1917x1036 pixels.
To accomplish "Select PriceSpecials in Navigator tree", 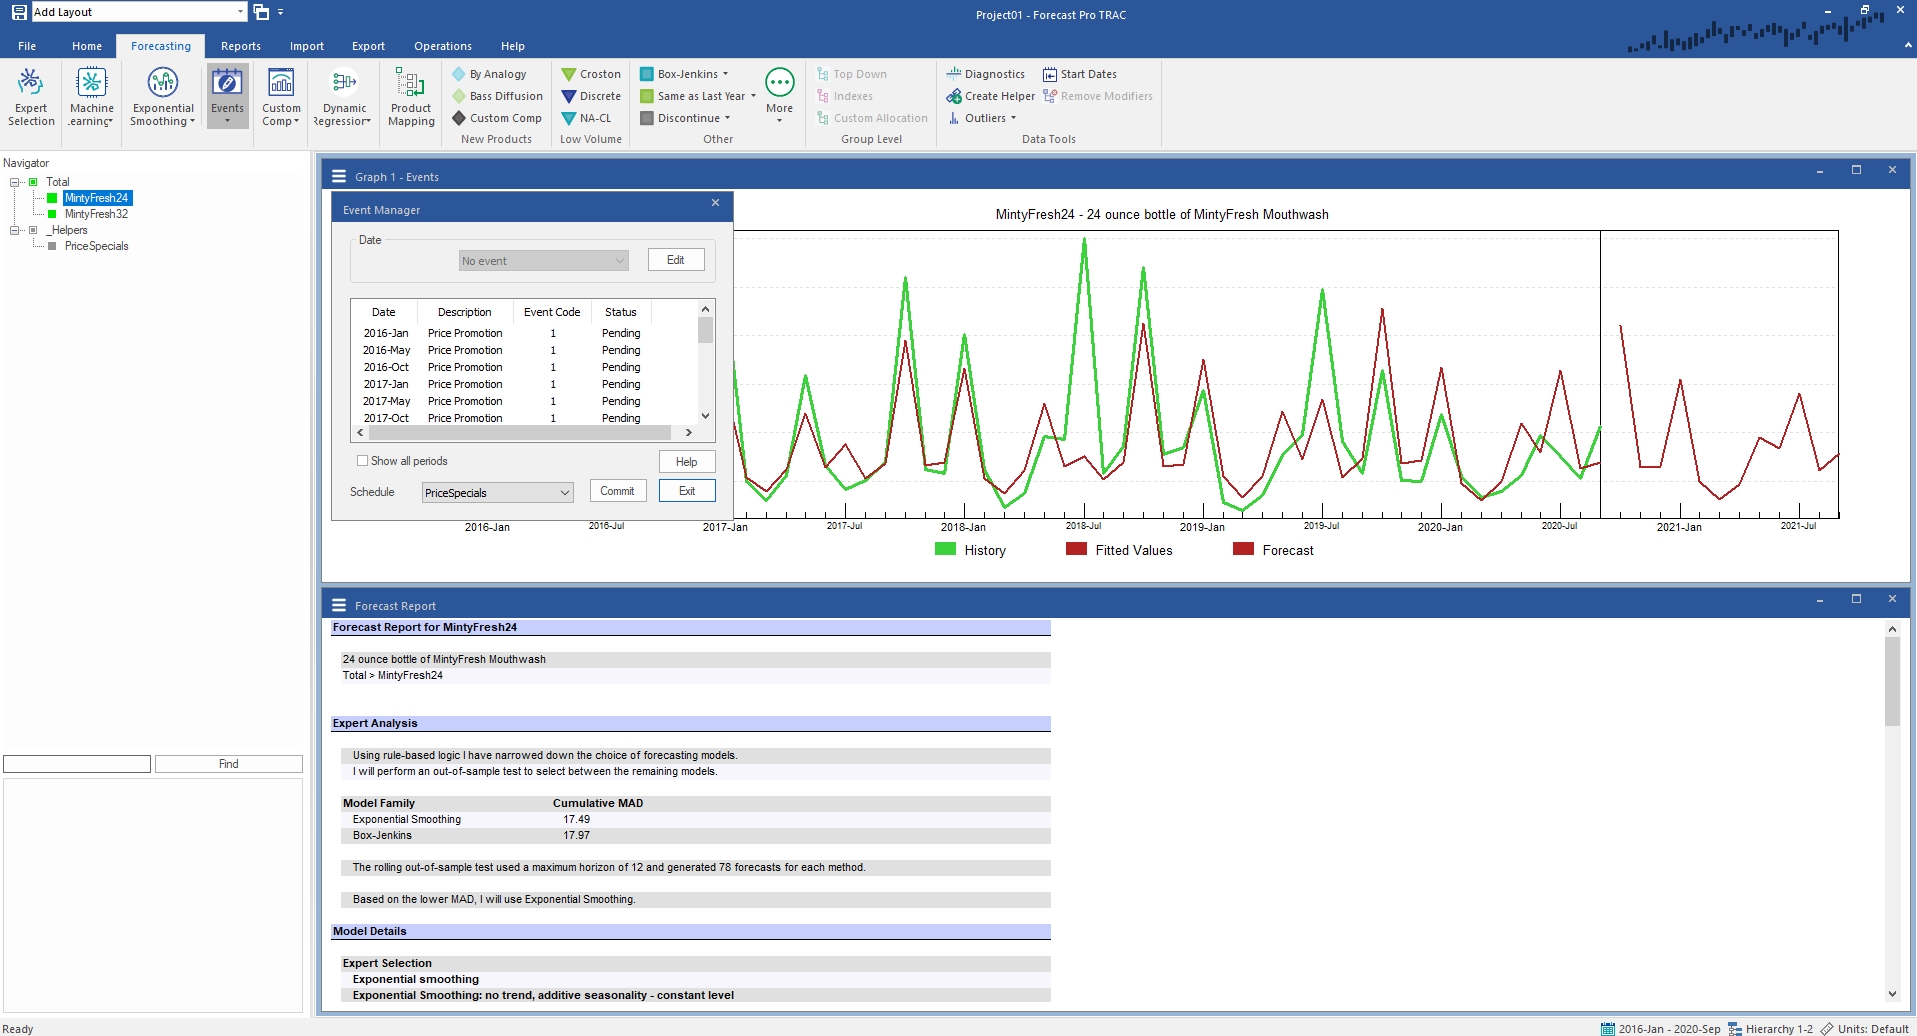I will tap(96, 246).
